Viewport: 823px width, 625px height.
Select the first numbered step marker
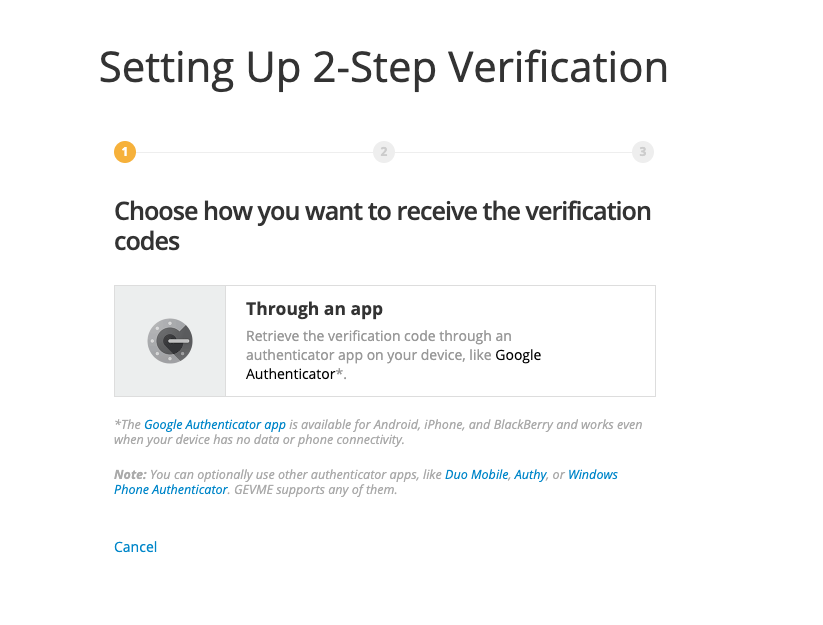tap(125, 152)
